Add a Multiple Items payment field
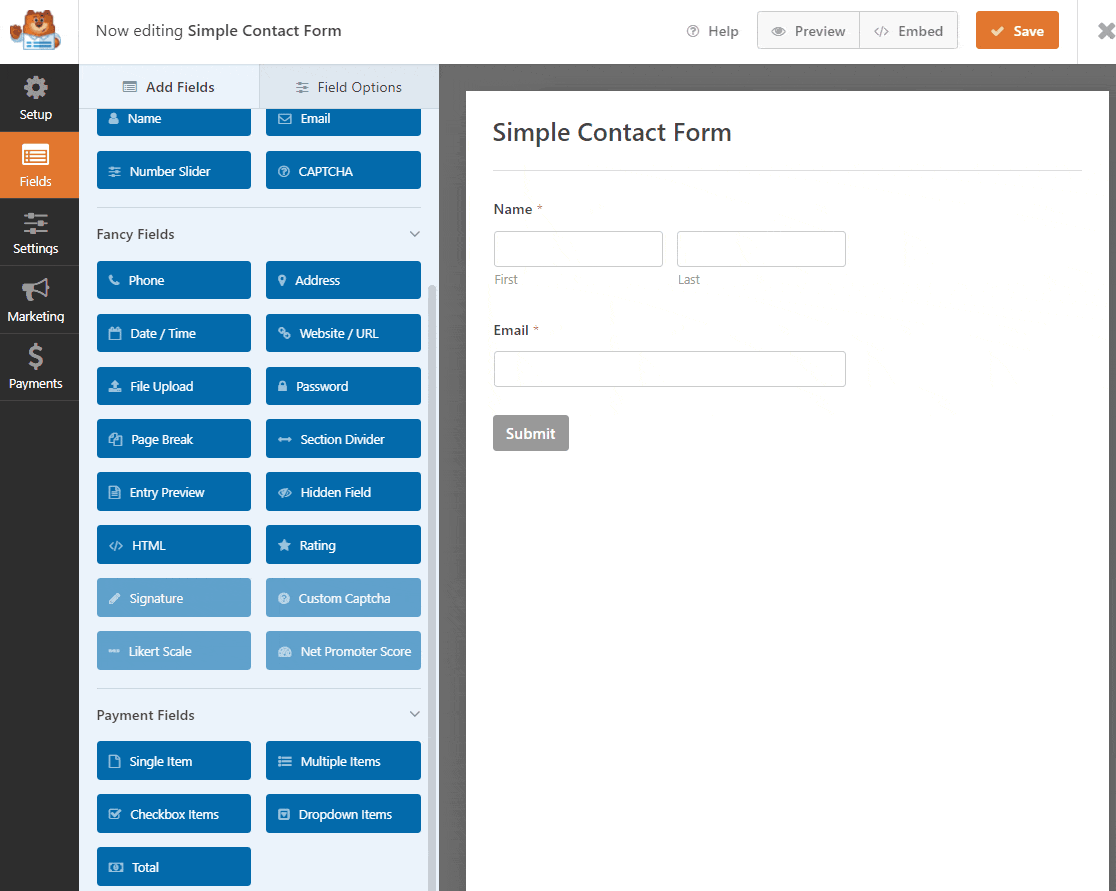The image size is (1116, 891). click(343, 761)
